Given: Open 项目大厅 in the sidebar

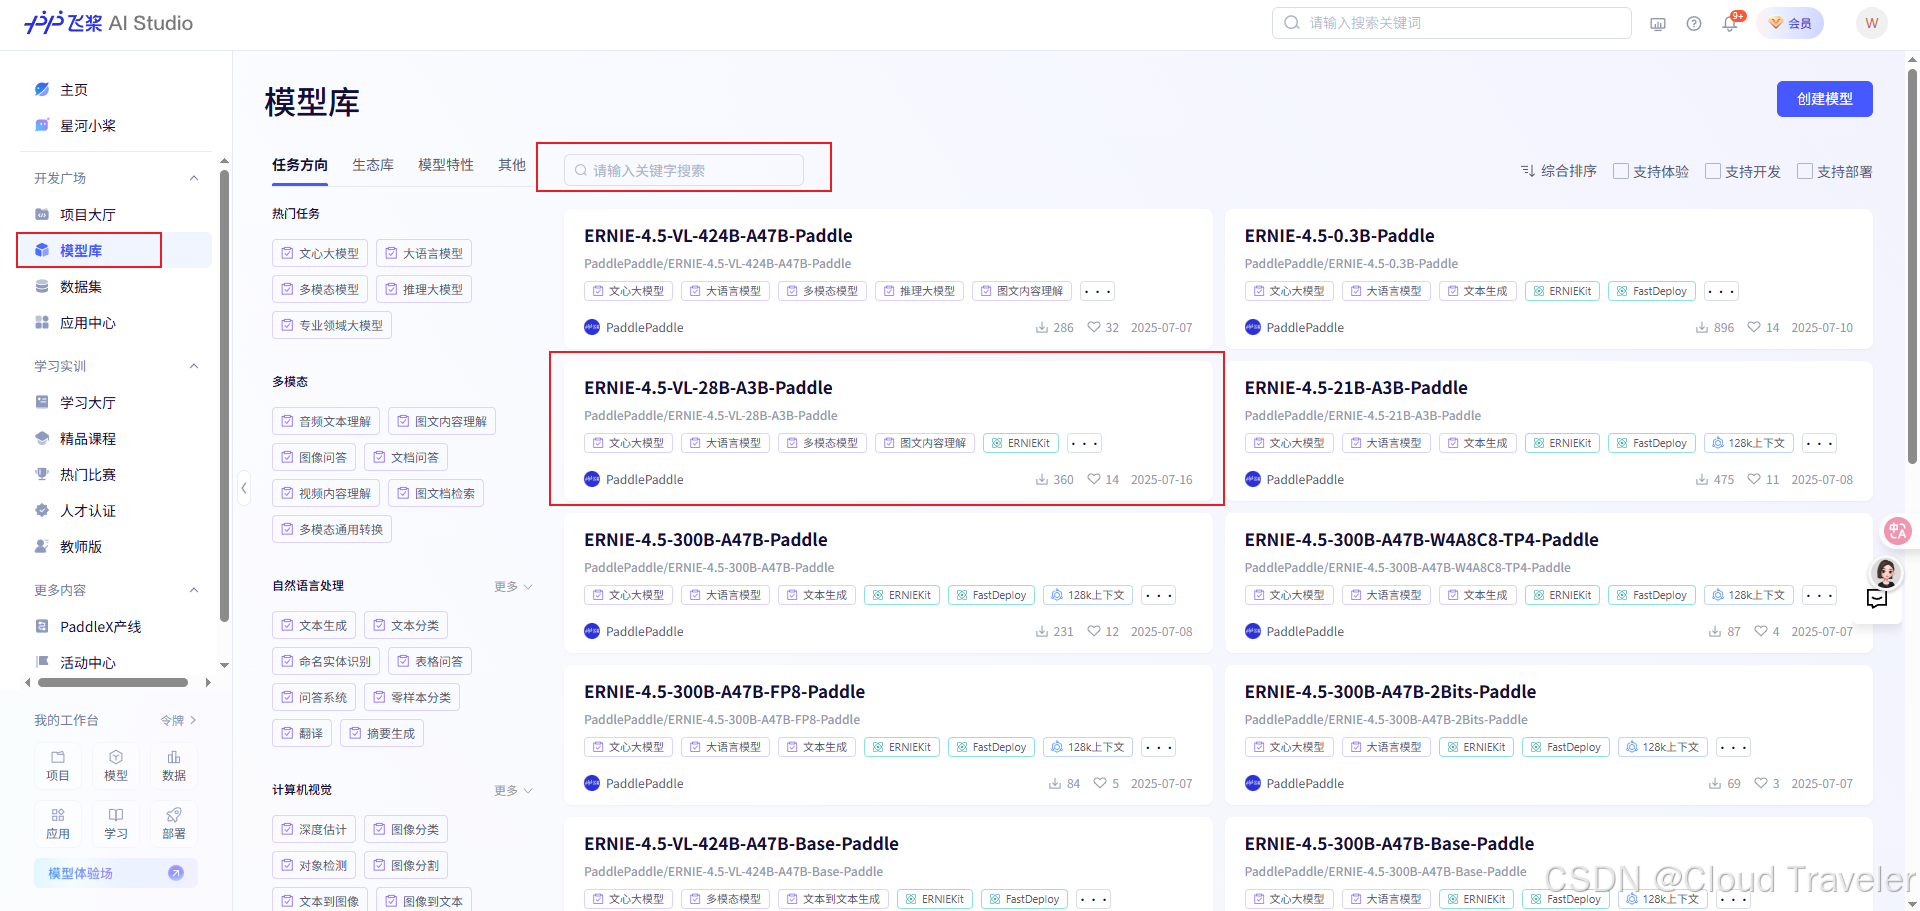Looking at the screenshot, I should (88, 215).
